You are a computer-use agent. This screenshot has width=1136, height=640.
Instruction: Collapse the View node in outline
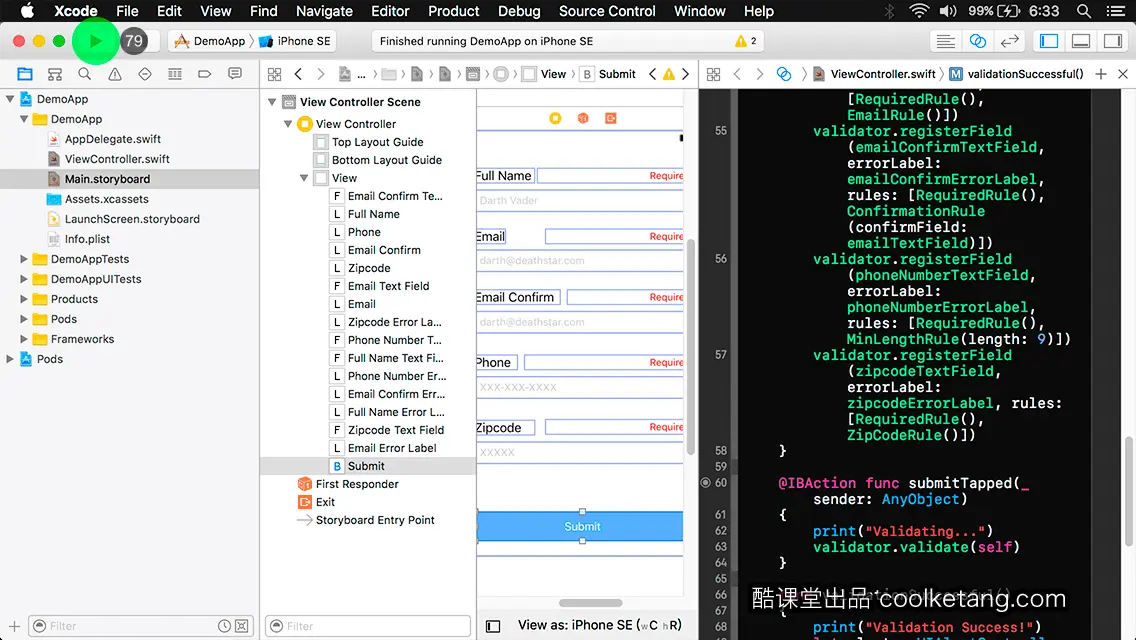tap(304, 178)
